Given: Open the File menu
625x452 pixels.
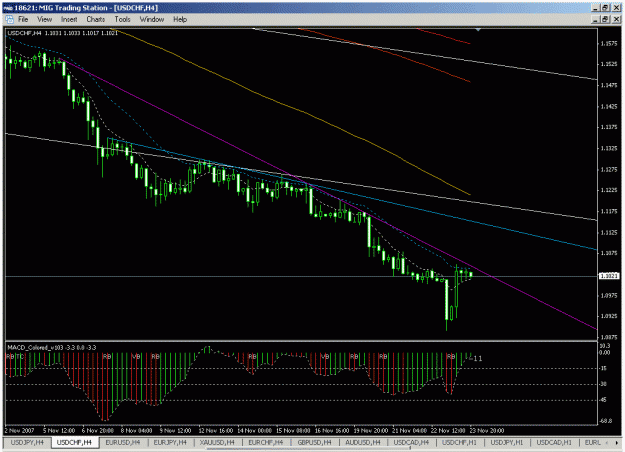Looking at the screenshot, I should [23, 19].
